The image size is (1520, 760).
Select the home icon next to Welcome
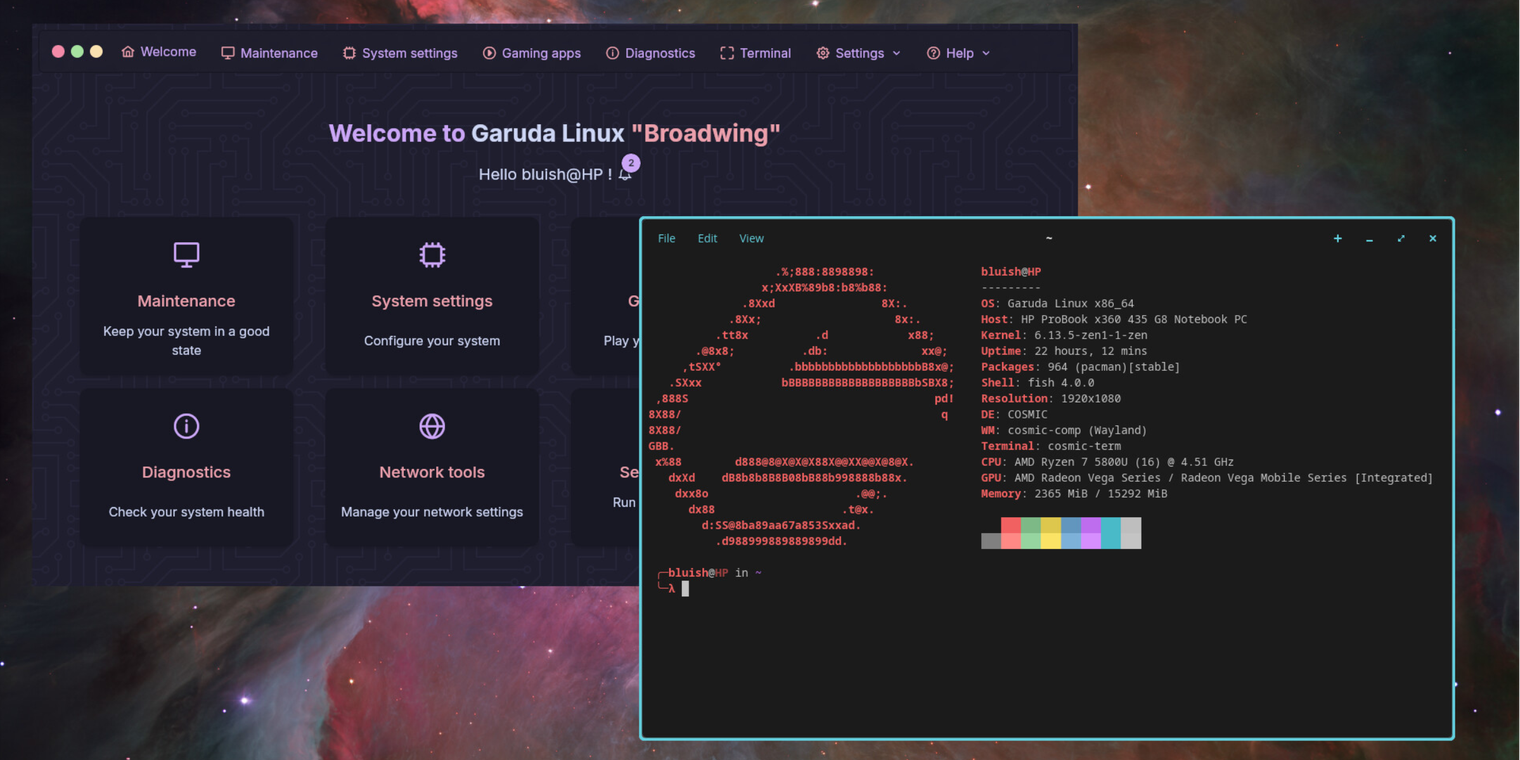127,52
